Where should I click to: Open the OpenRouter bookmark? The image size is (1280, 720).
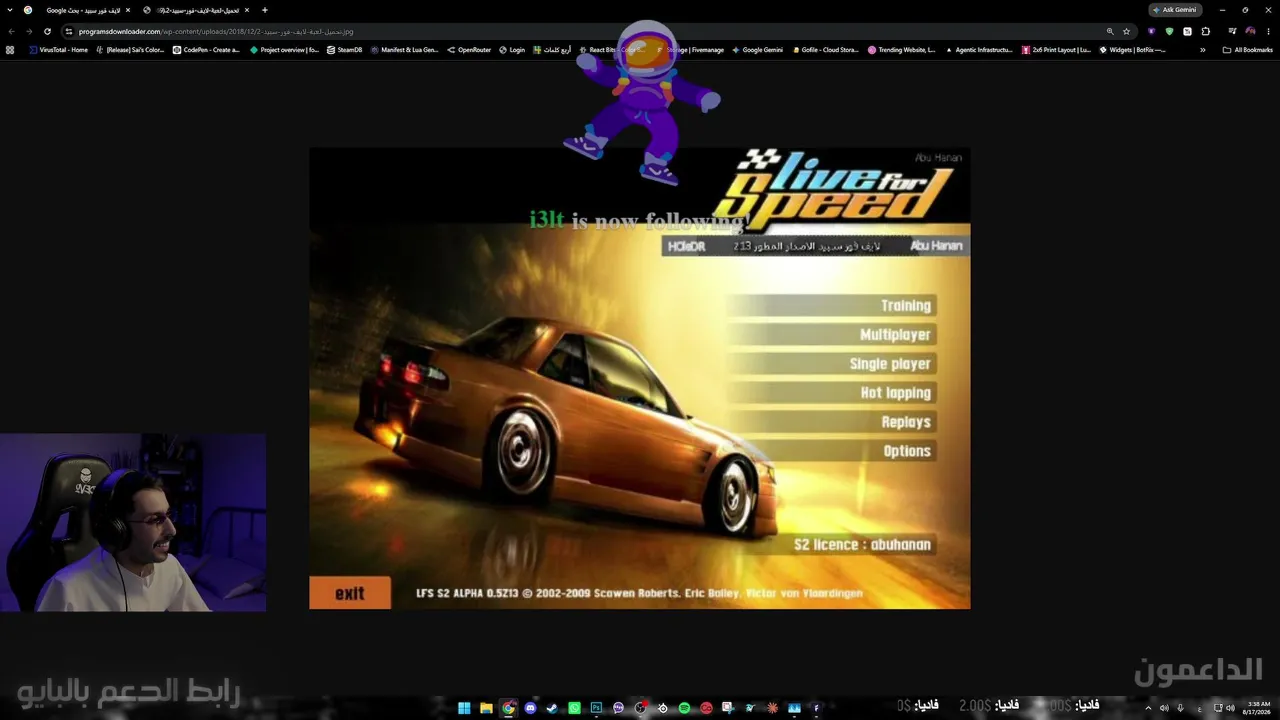[469, 49]
